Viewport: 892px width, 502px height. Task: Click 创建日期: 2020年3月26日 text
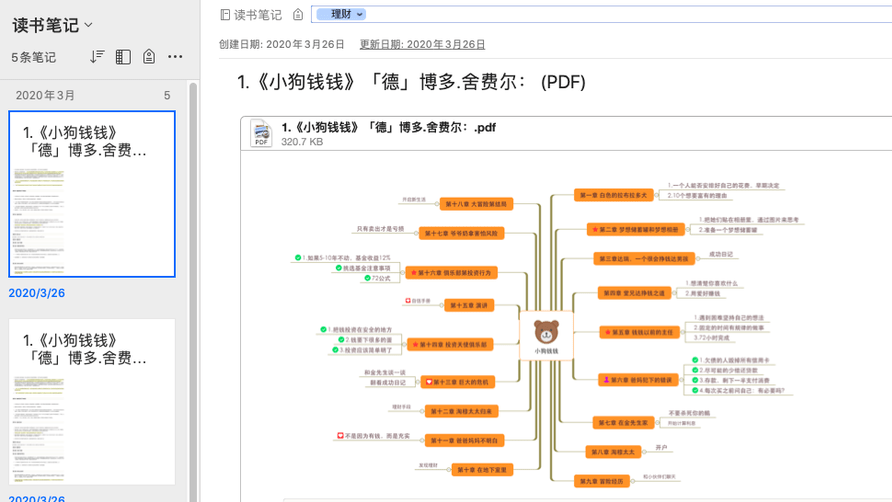click(282, 44)
